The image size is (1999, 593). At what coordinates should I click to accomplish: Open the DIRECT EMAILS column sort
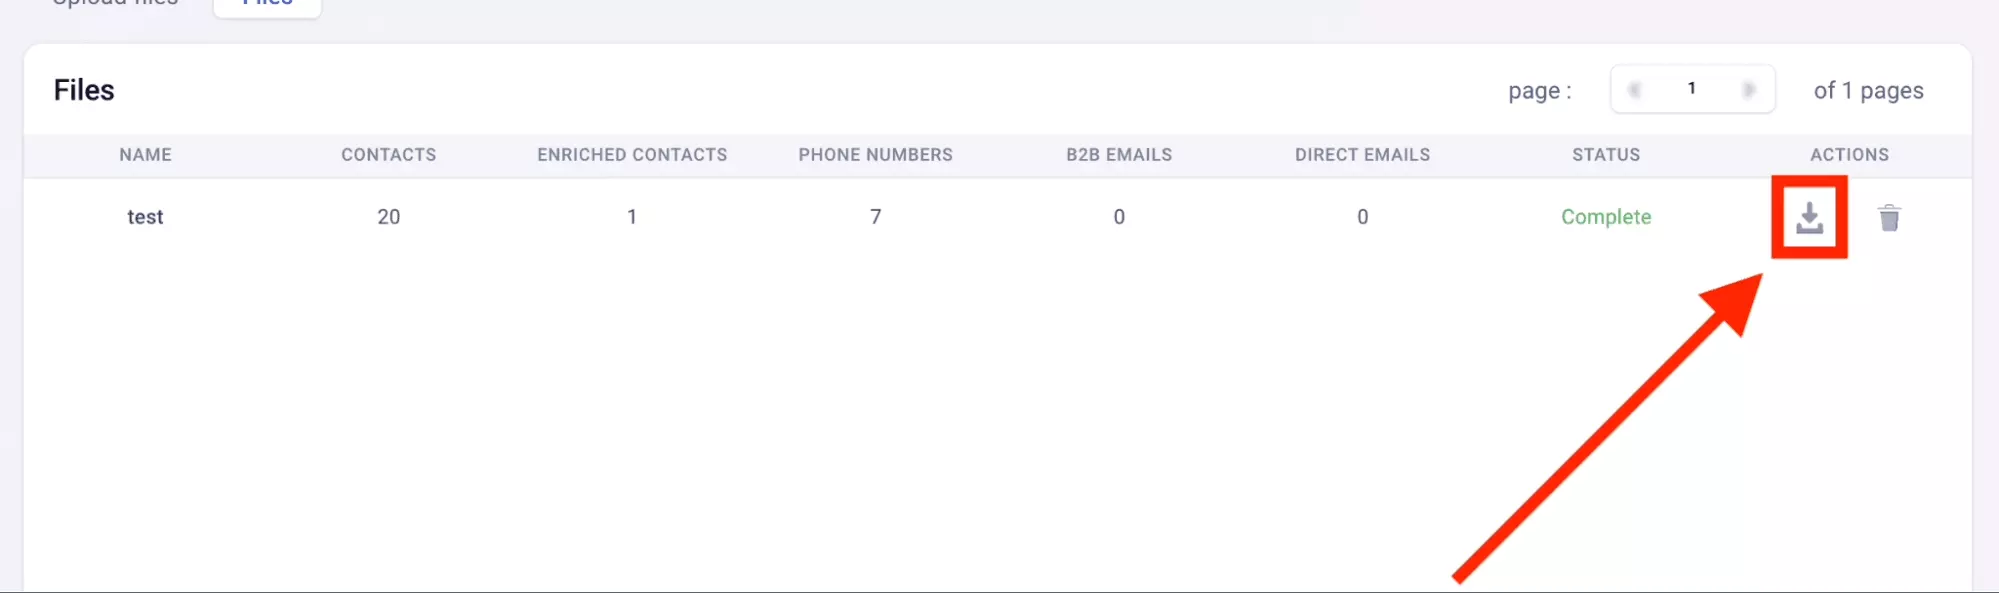point(1362,155)
